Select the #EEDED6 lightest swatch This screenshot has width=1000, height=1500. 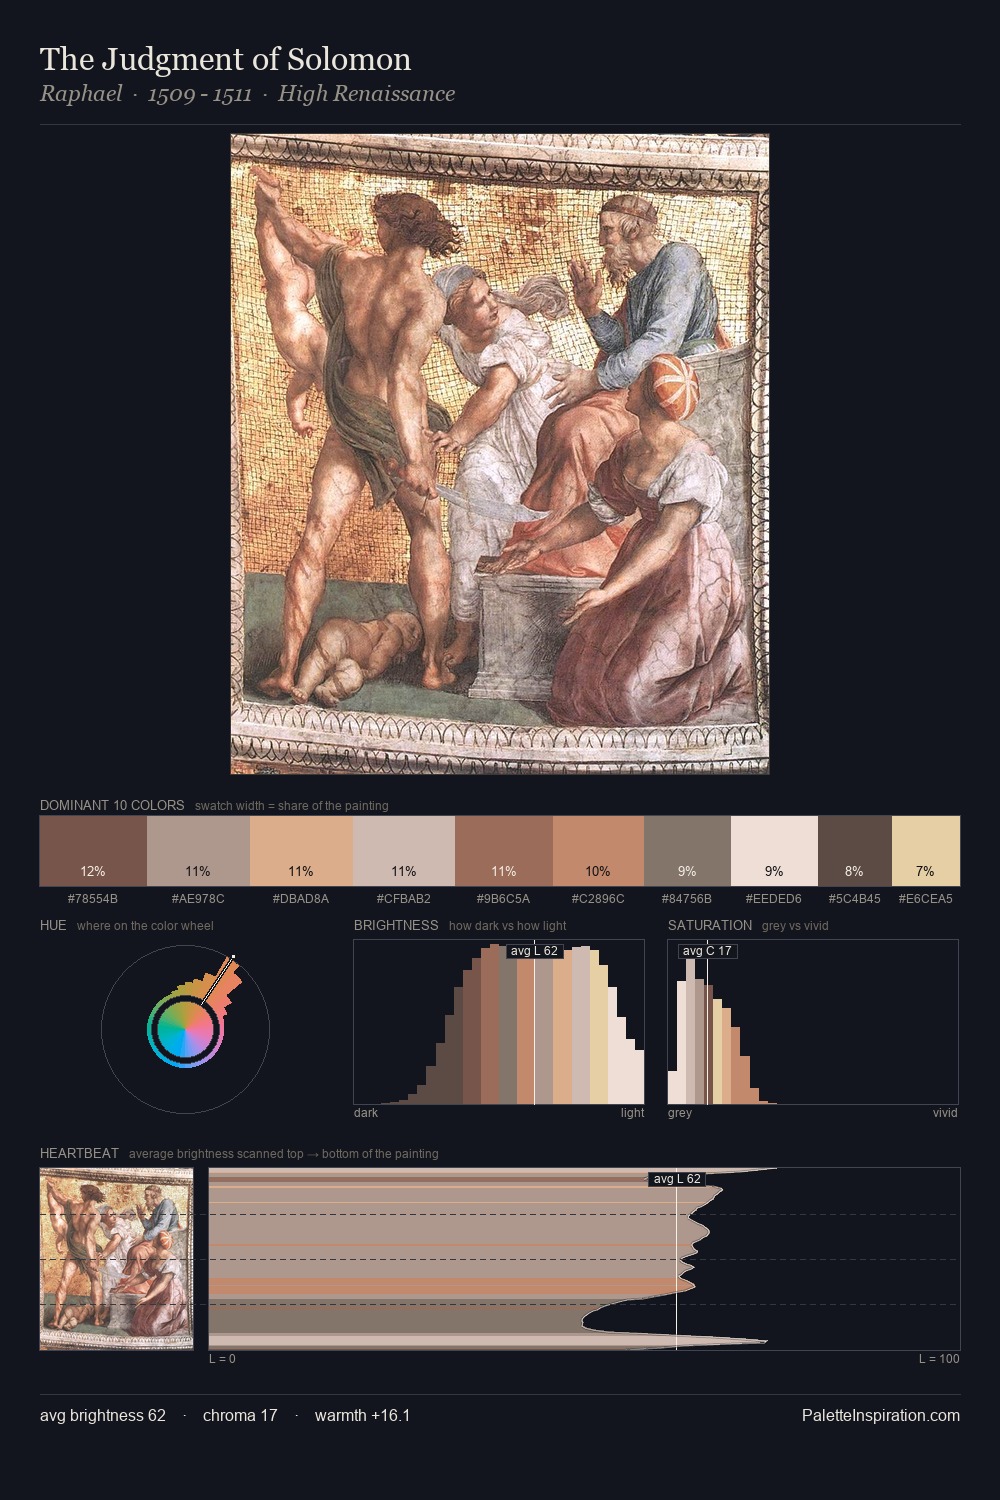(x=774, y=851)
